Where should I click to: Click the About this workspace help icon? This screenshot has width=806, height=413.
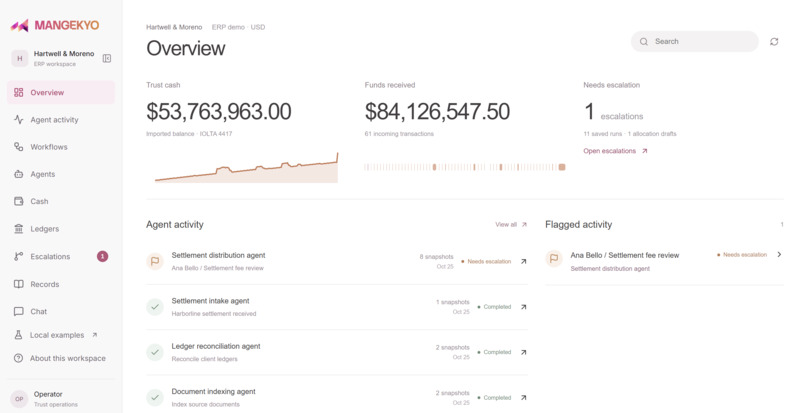point(19,358)
